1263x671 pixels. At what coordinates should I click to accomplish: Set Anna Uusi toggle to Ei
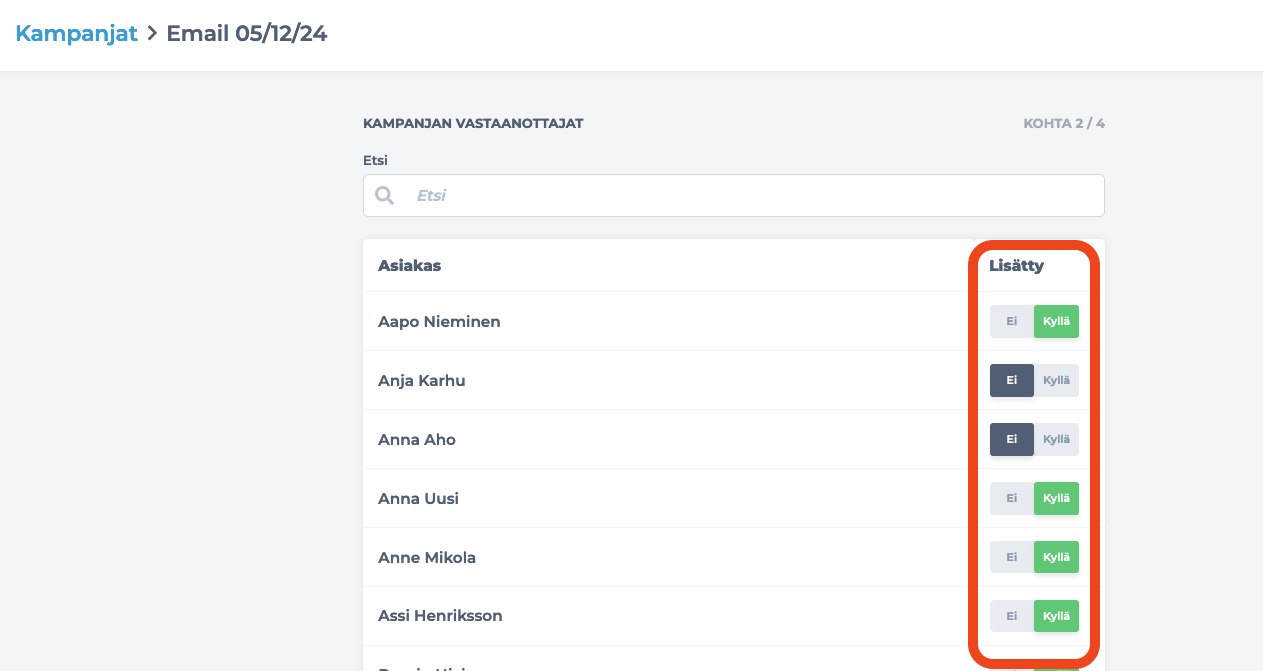click(x=1011, y=499)
